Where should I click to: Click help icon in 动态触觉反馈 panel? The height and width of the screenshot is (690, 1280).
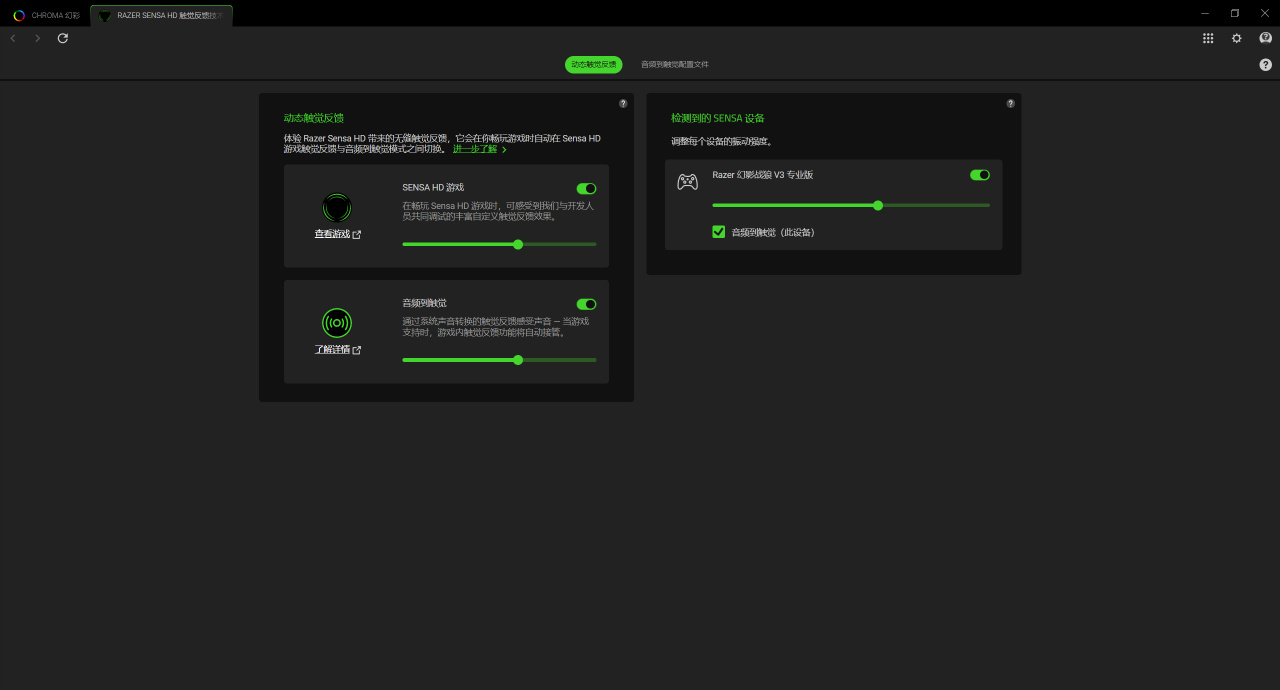coord(623,103)
